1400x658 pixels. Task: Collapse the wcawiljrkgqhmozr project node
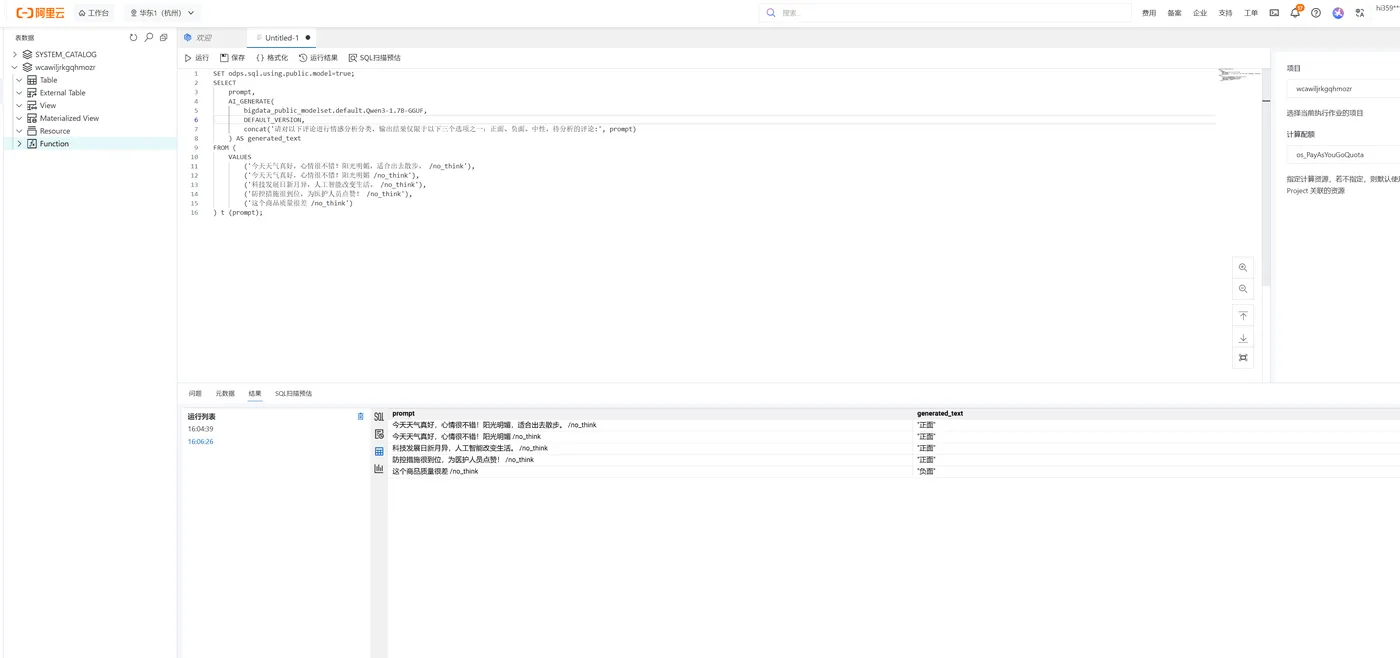[14, 67]
